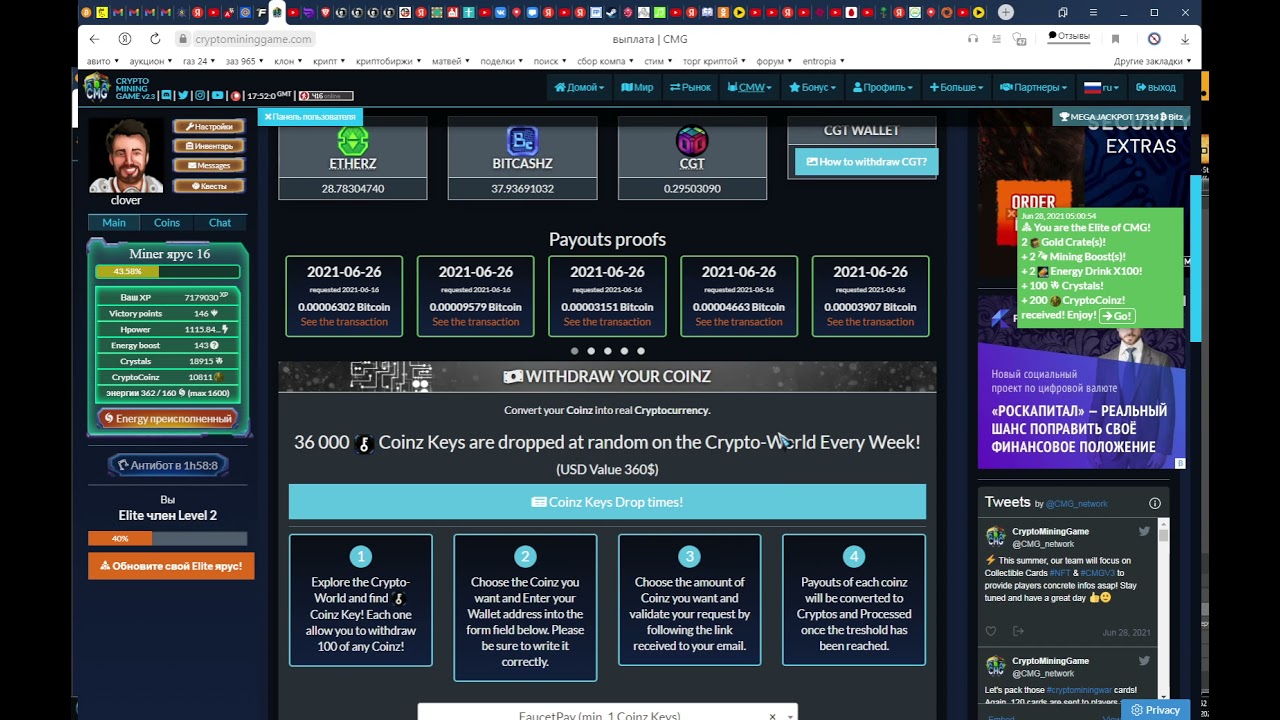The image size is (1280, 720).
Task: Select the third payout carousel dot
Action: click(x=607, y=351)
